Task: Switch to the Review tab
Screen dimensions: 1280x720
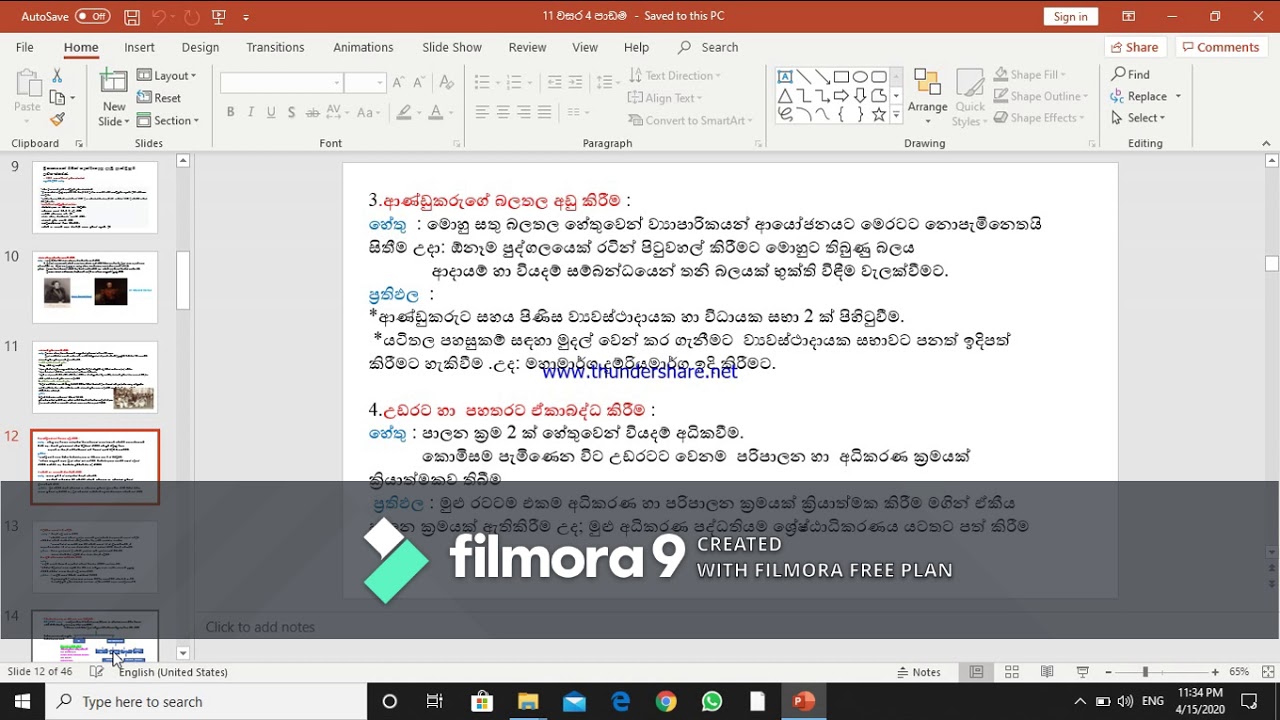Action: tap(527, 47)
